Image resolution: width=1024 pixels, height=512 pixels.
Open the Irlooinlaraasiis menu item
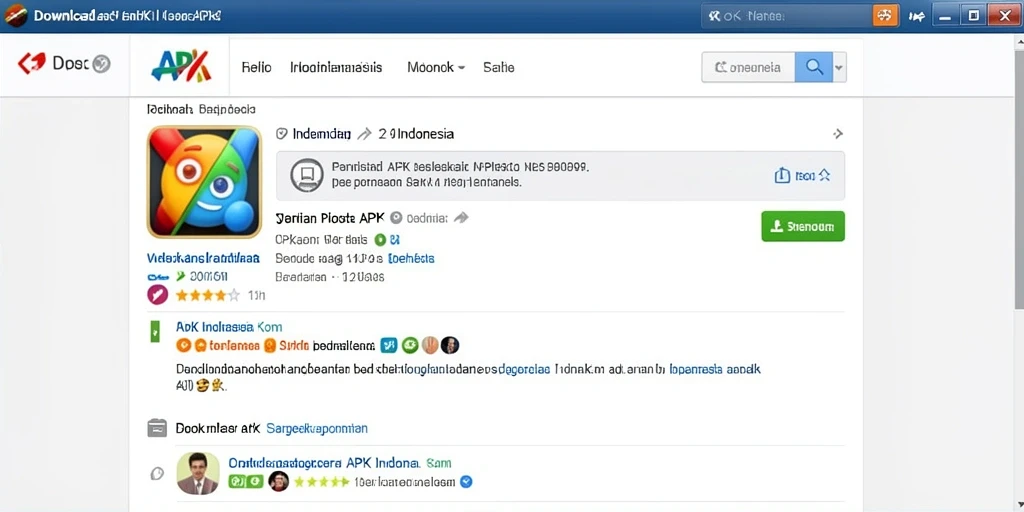tap(336, 67)
